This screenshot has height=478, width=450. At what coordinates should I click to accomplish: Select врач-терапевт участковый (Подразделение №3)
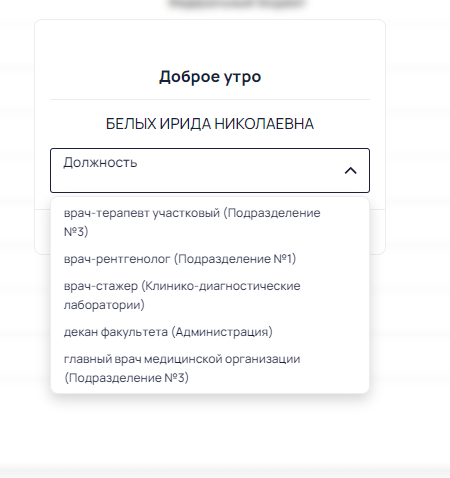[x=210, y=222]
